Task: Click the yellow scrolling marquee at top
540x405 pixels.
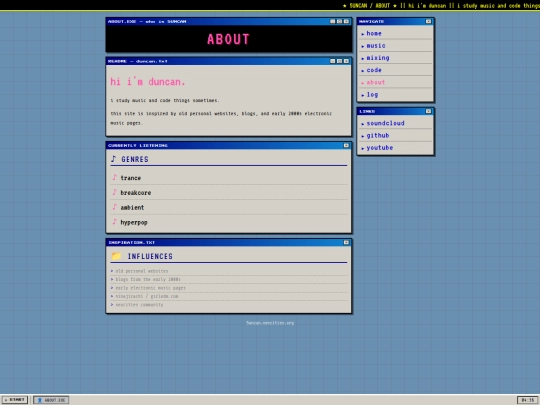Action: (x=441, y=6)
